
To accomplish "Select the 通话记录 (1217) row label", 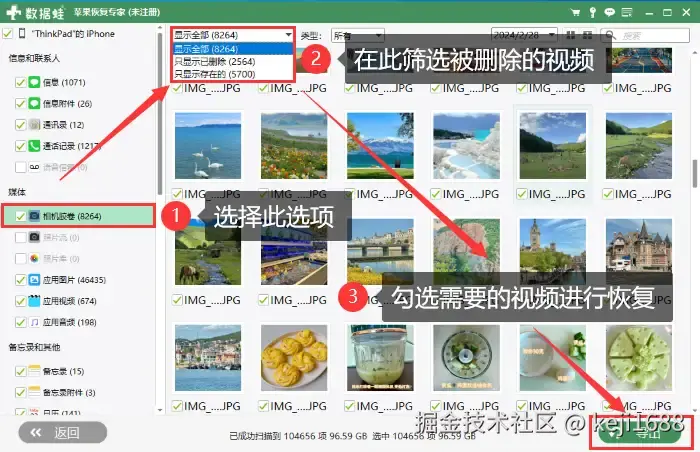I will point(71,146).
